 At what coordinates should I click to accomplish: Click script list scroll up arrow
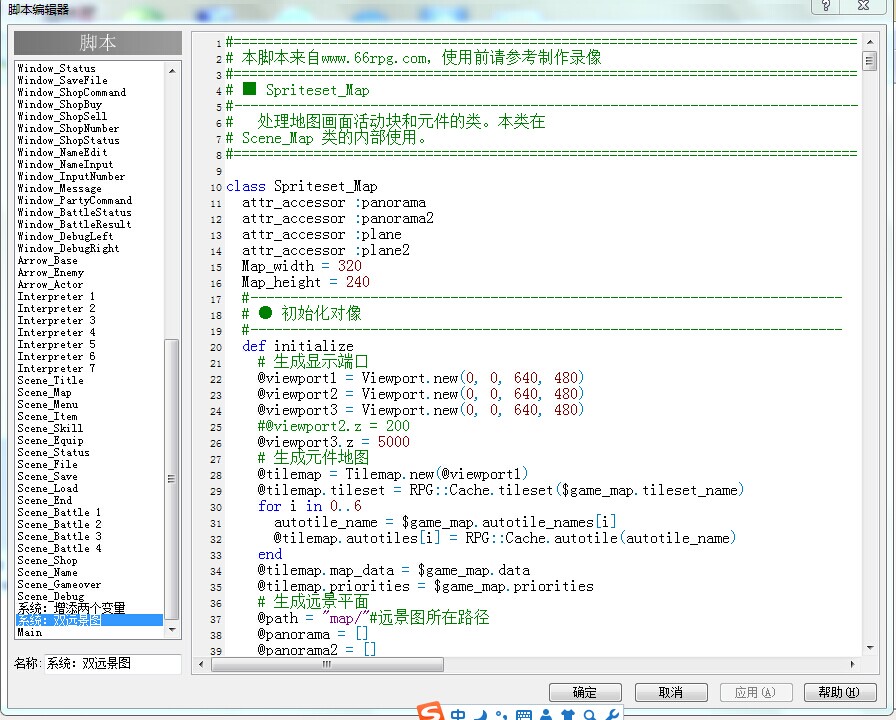(172, 71)
